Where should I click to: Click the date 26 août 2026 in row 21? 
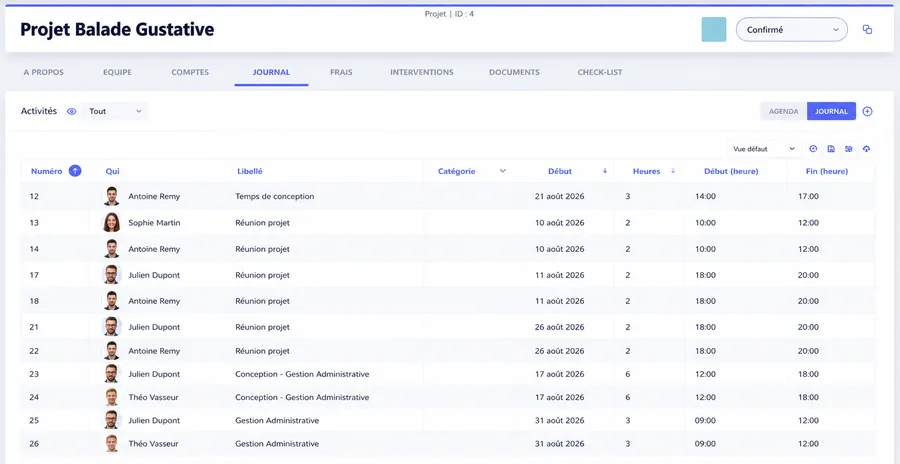click(559, 327)
